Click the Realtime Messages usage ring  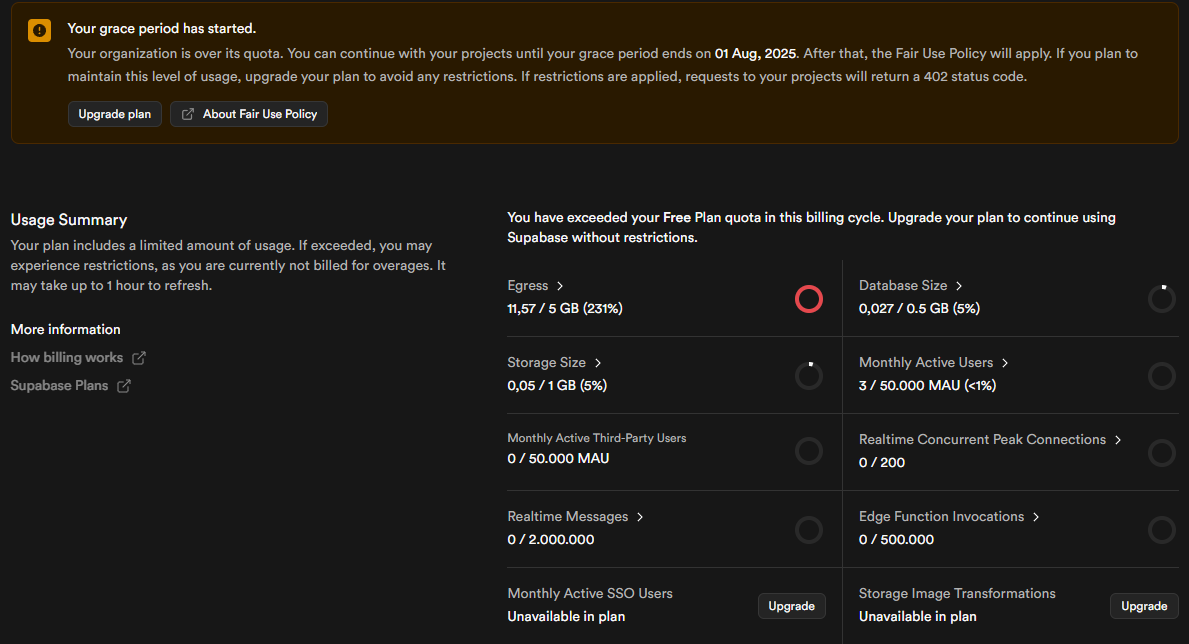pyautogui.click(x=808, y=529)
